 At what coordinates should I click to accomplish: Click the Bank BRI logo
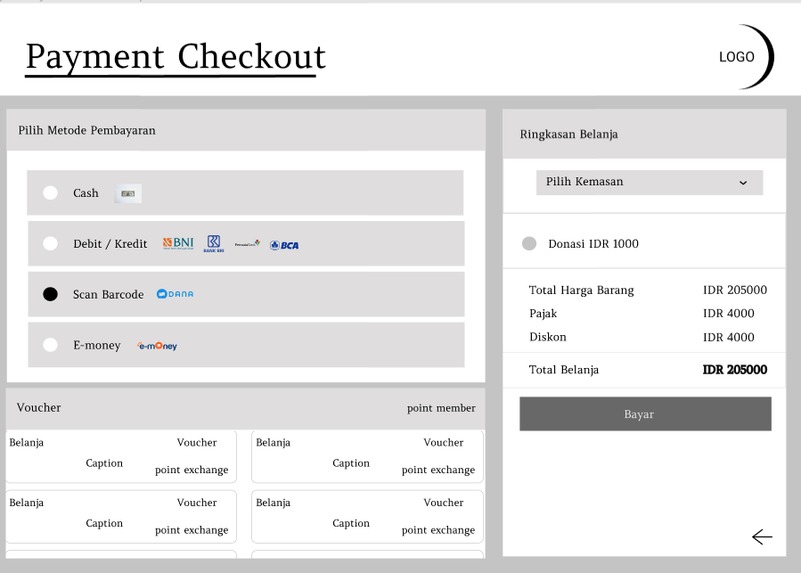(214, 244)
